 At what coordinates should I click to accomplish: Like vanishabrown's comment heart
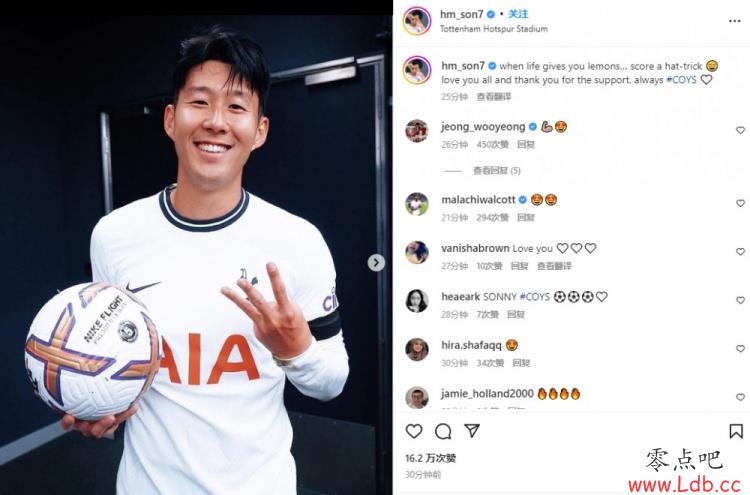(x=740, y=252)
